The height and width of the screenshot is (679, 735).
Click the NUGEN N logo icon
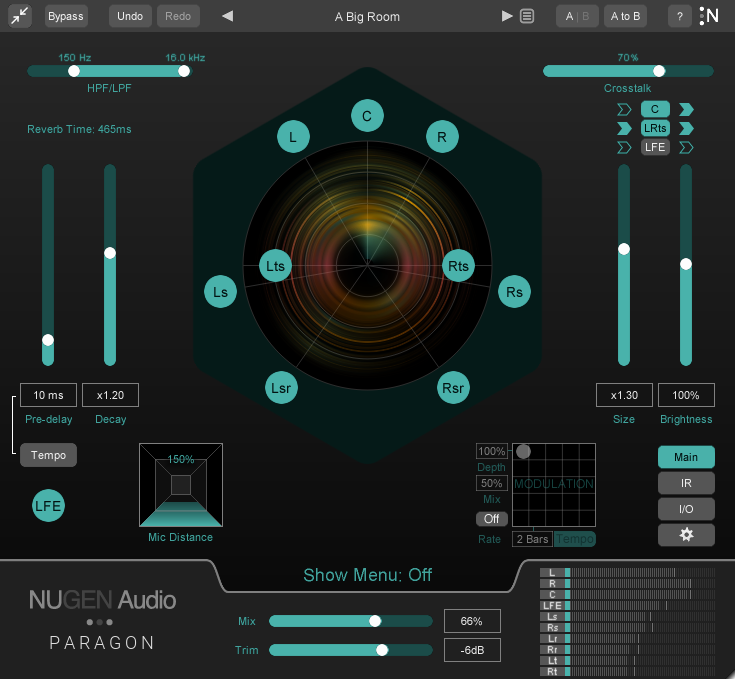[709, 16]
